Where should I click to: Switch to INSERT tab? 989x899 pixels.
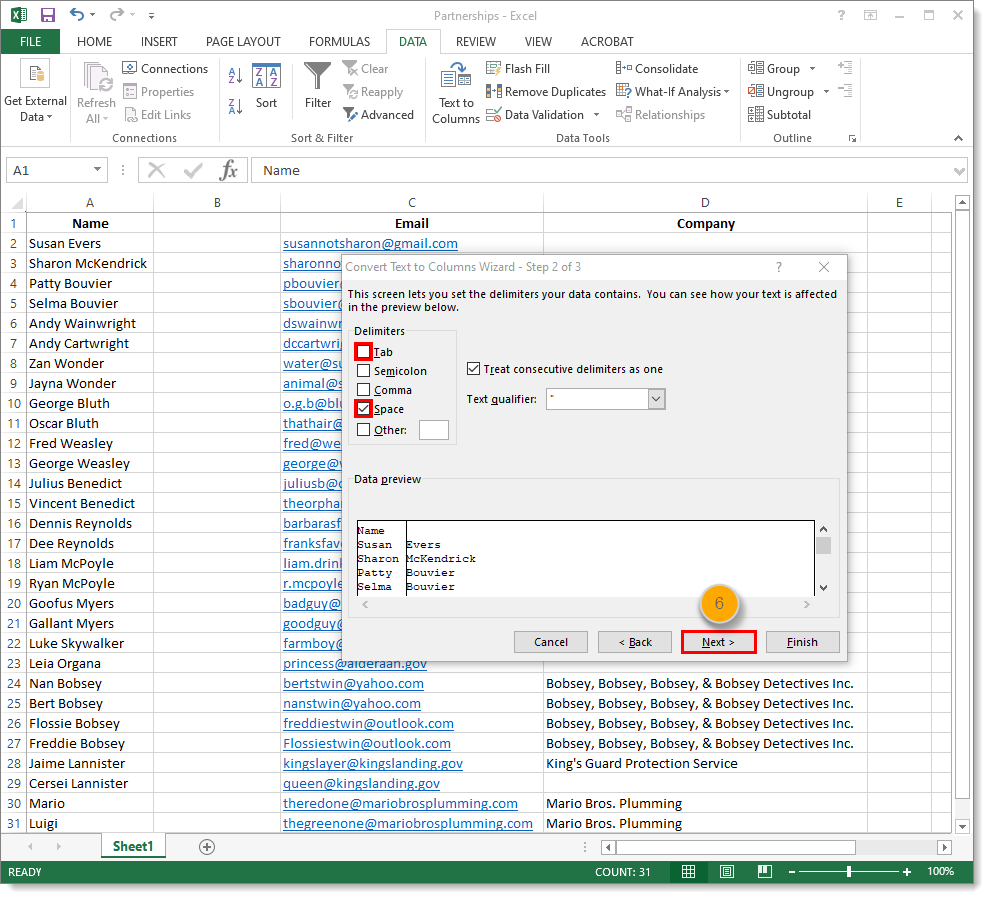tap(159, 42)
